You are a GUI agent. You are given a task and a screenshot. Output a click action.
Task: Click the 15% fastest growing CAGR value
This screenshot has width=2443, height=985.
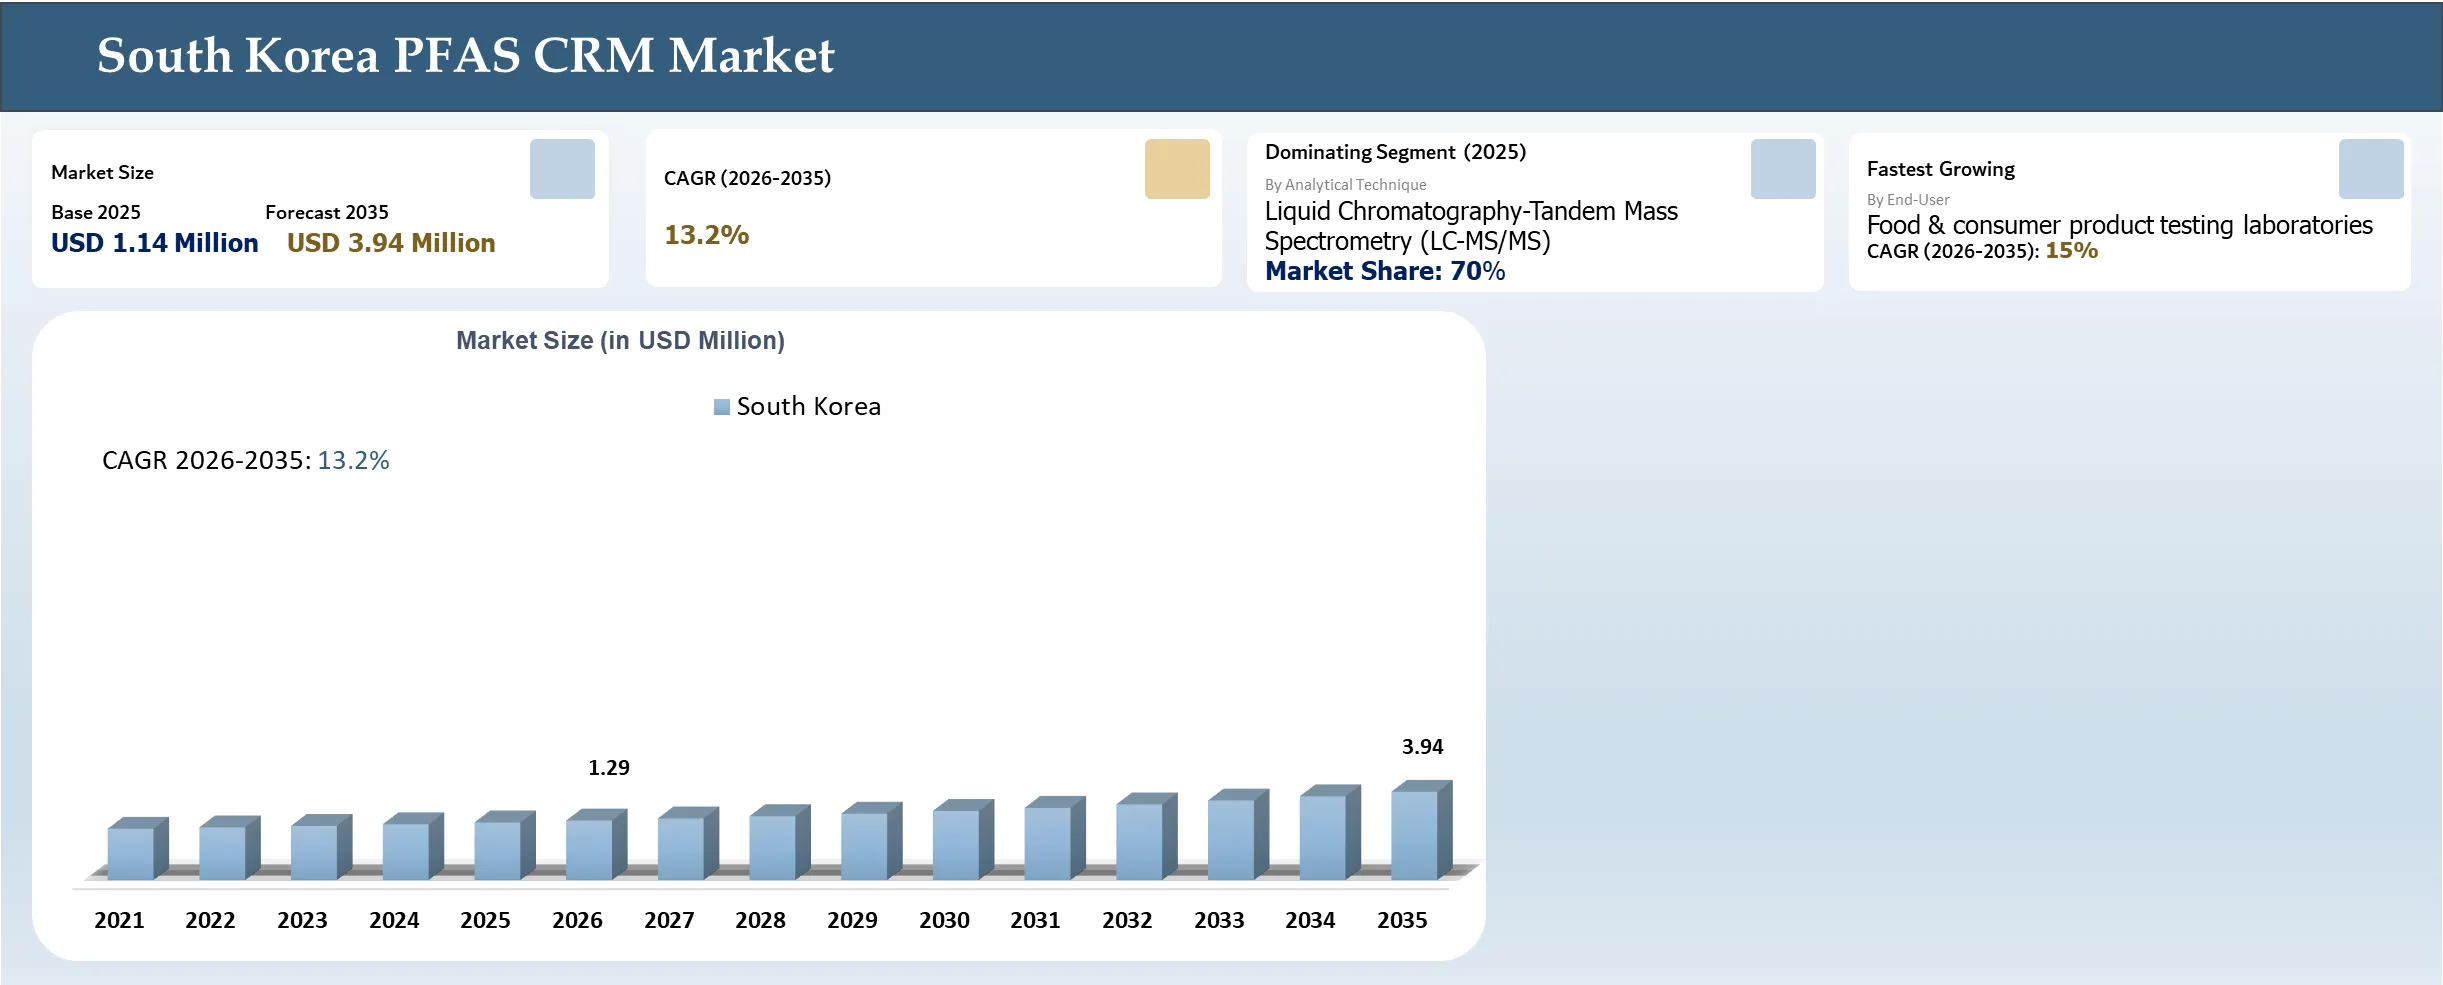click(2071, 251)
